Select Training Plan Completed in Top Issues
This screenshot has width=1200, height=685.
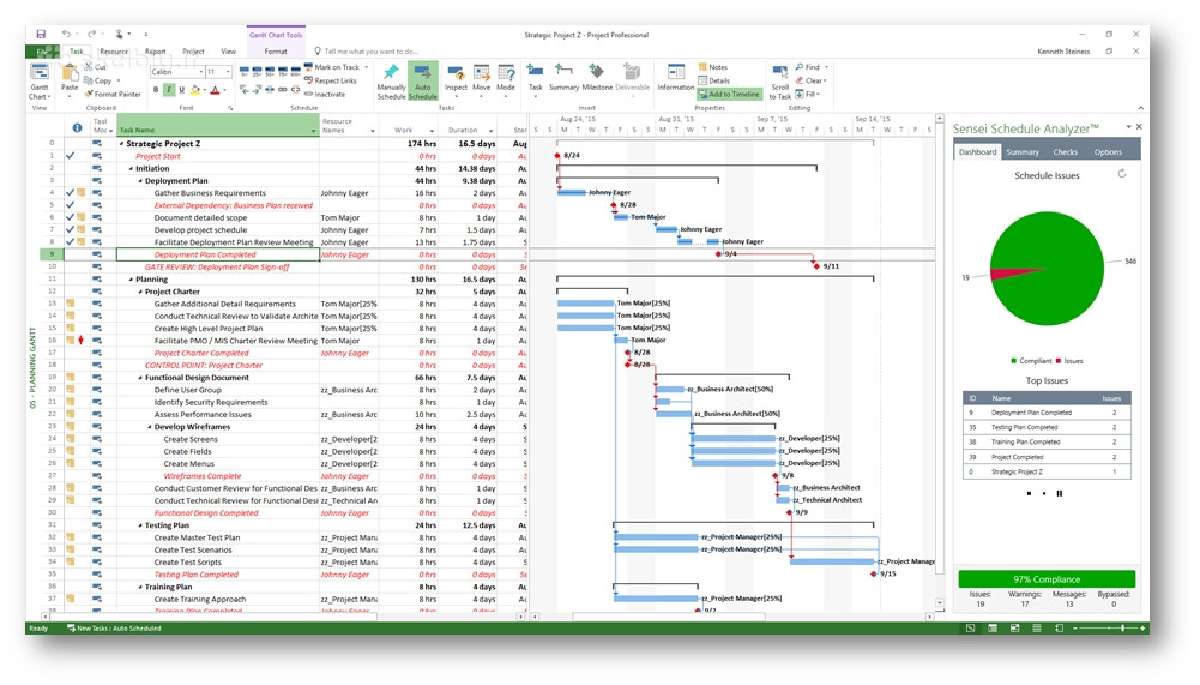tap(1046, 442)
